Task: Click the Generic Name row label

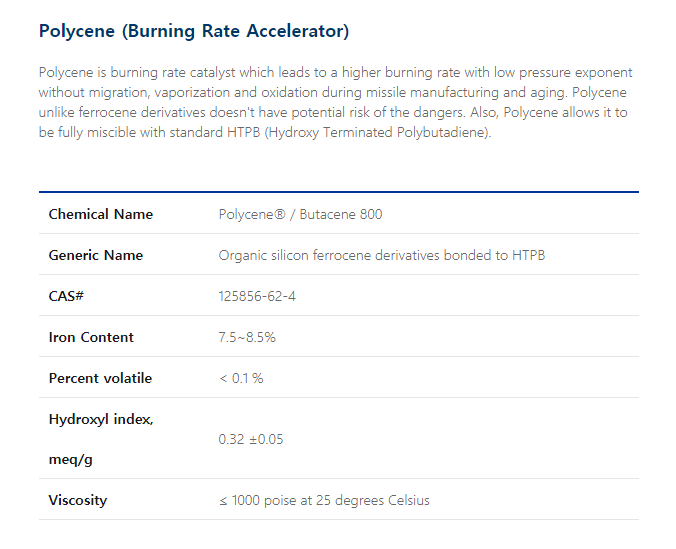Action: (x=96, y=255)
